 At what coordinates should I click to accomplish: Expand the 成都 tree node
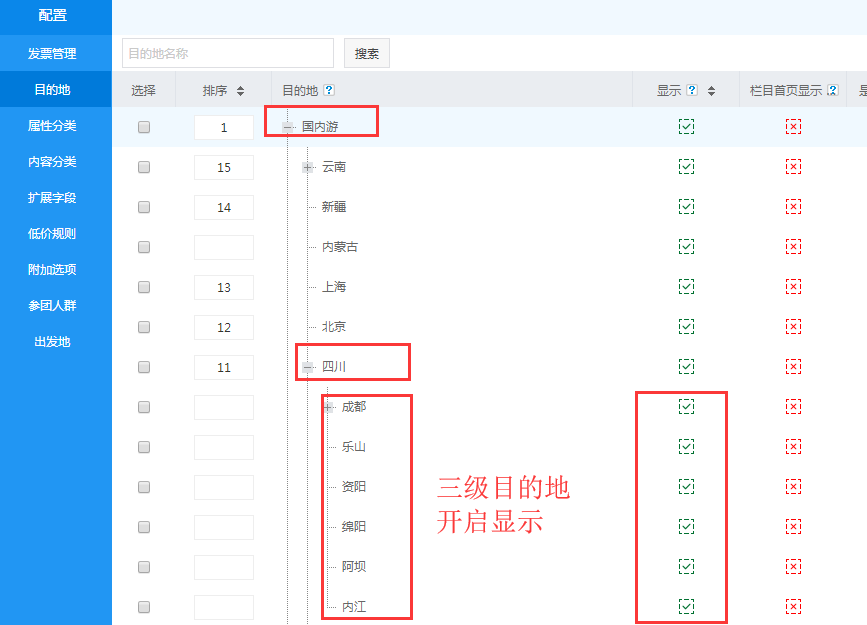(328, 407)
